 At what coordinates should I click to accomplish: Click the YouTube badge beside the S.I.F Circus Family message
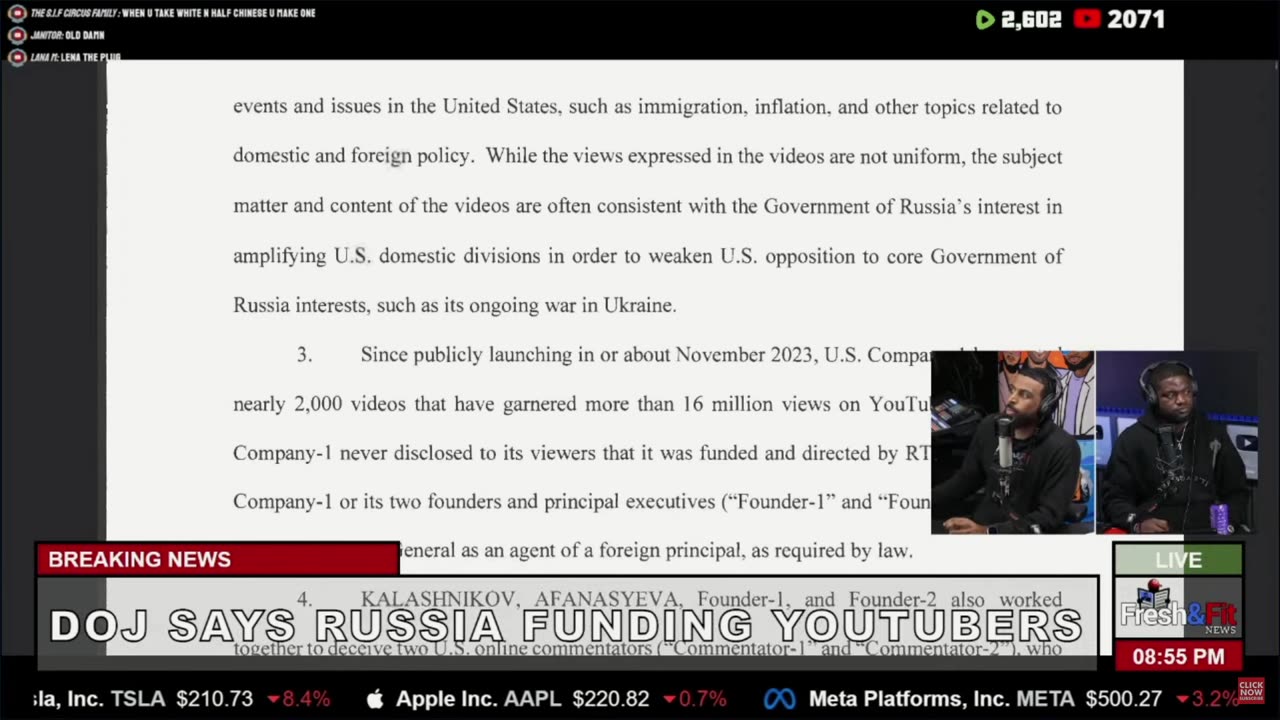pyautogui.click(x=16, y=13)
